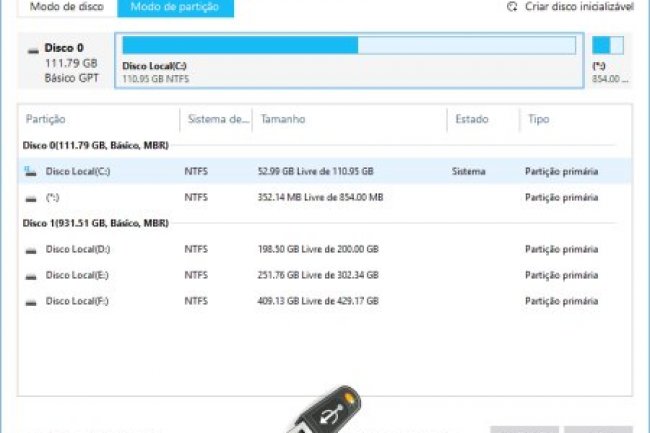Screen dimensions: 650x433
Task: Click the Disco Local(C:) system drive icon
Action: pos(30,172)
